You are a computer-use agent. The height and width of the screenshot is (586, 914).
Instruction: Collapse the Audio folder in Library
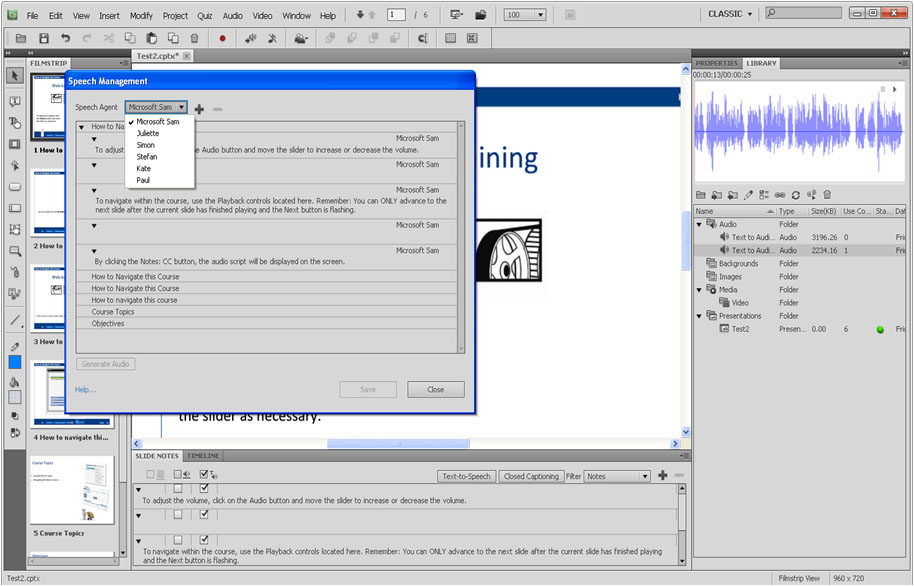700,224
